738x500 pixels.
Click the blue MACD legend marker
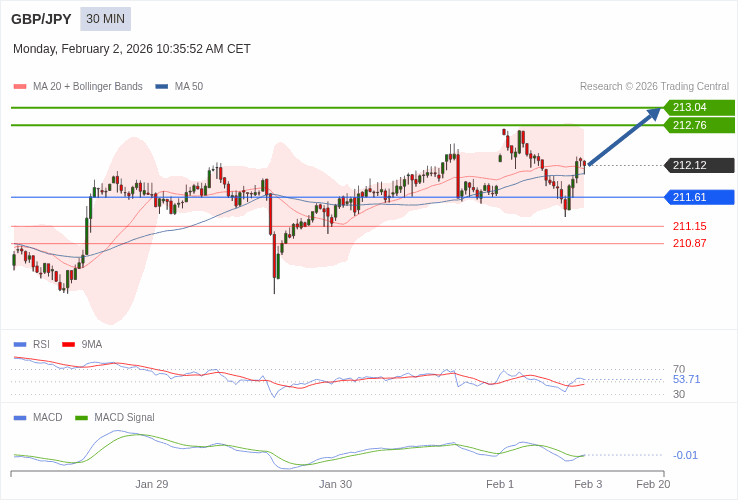tap(20, 417)
